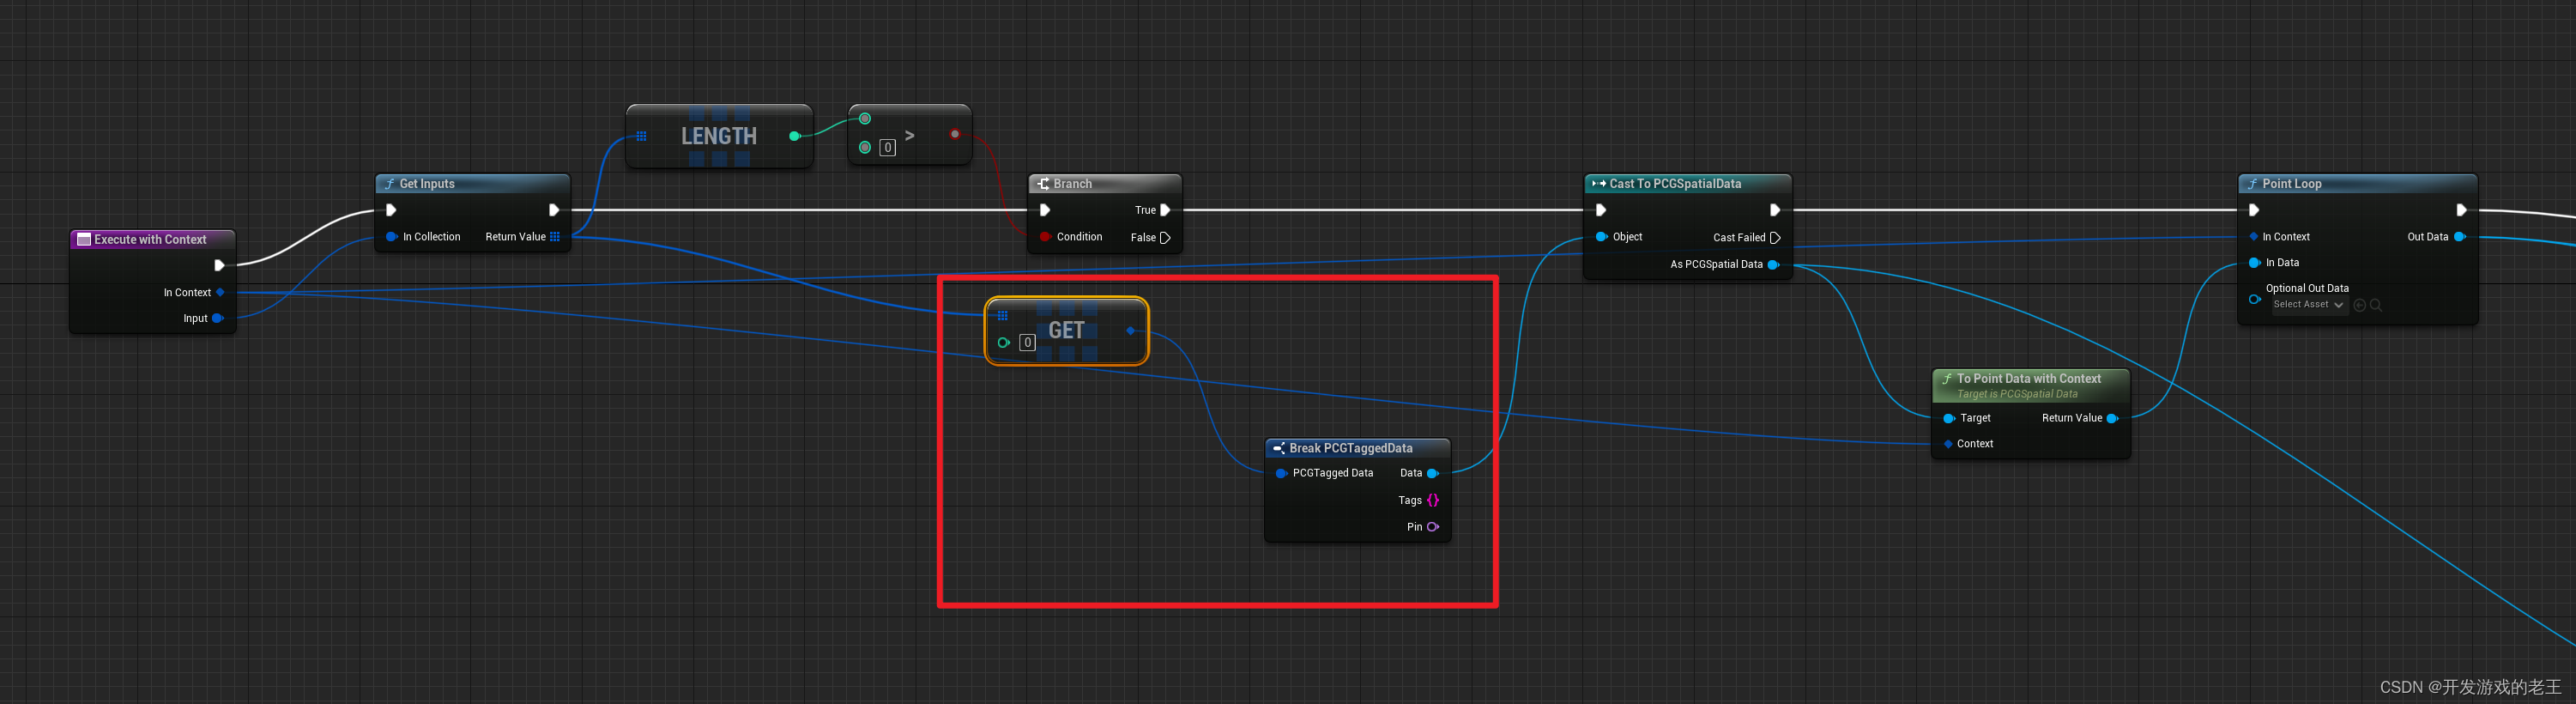
Task: Click Condition pin on Branch node
Action: (x=1045, y=237)
